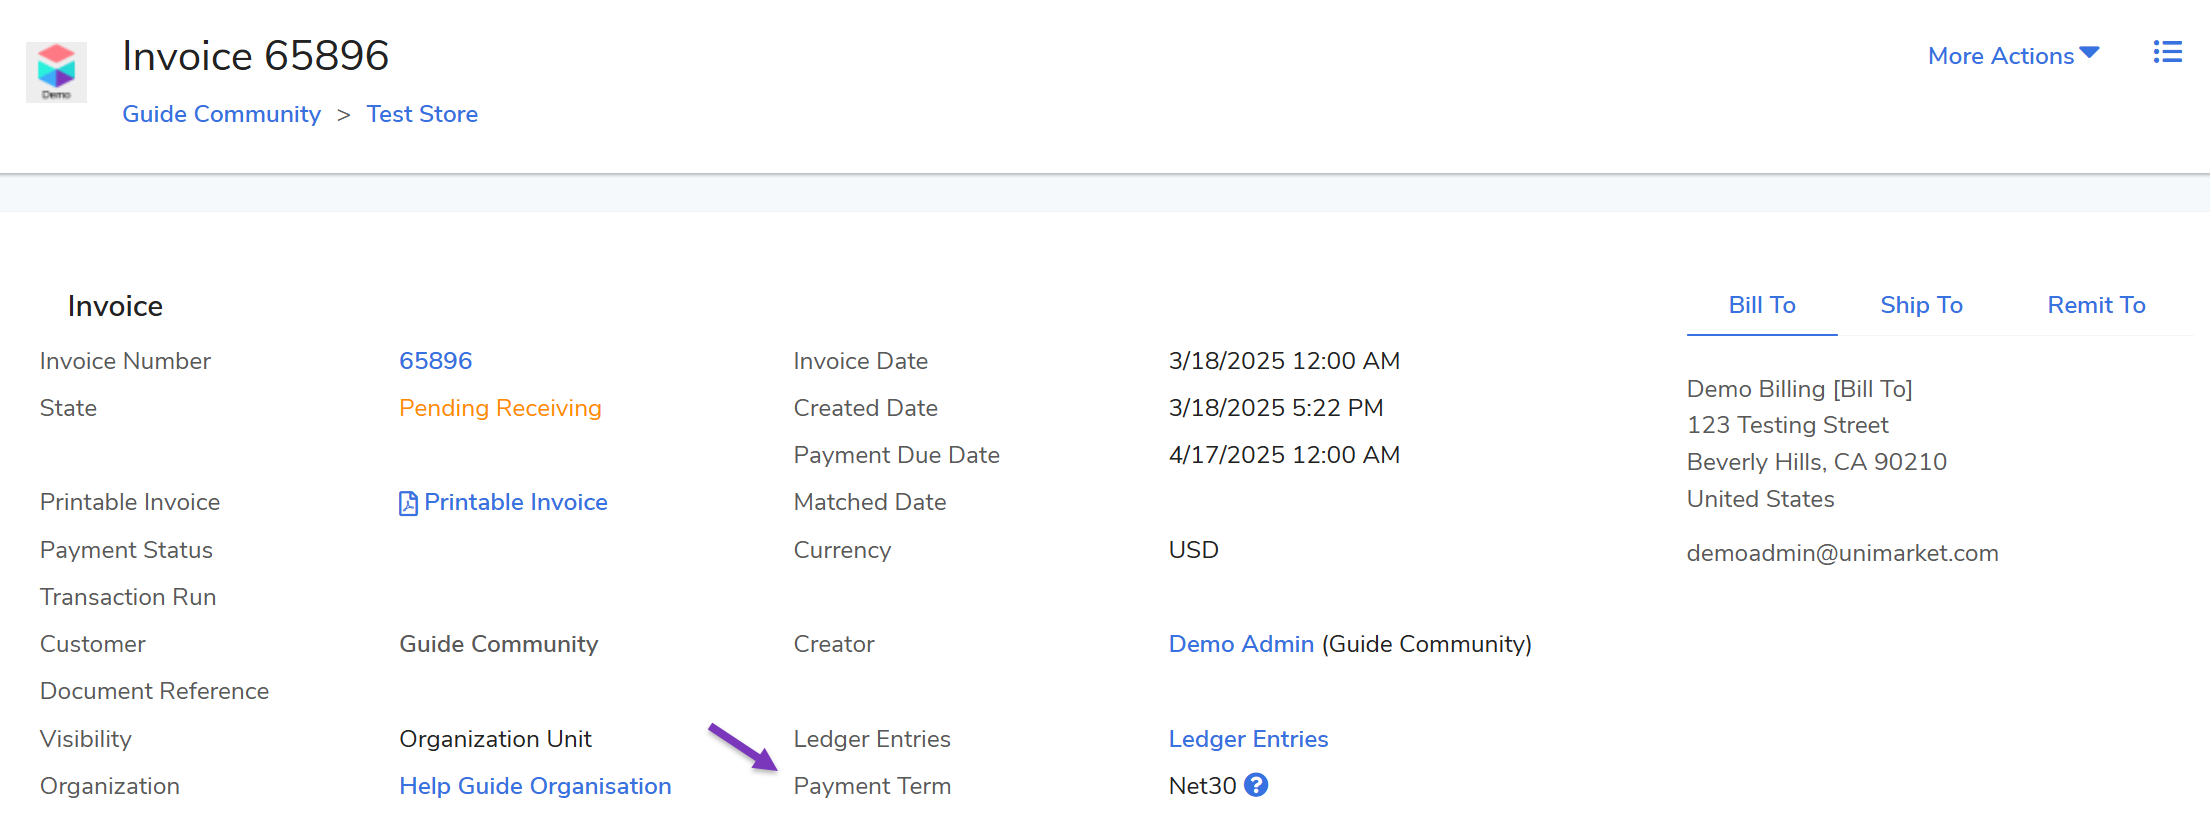Screen dimensions: 2210x815
Task: Go to Test Store breadcrumb link
Action: 422,114
